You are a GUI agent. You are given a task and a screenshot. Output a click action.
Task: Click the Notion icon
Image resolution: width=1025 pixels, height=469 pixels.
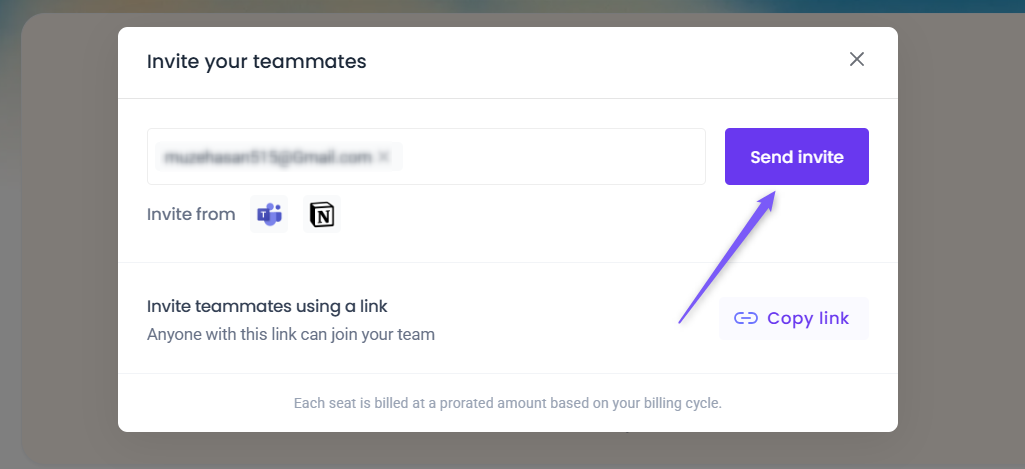[322, 214]
